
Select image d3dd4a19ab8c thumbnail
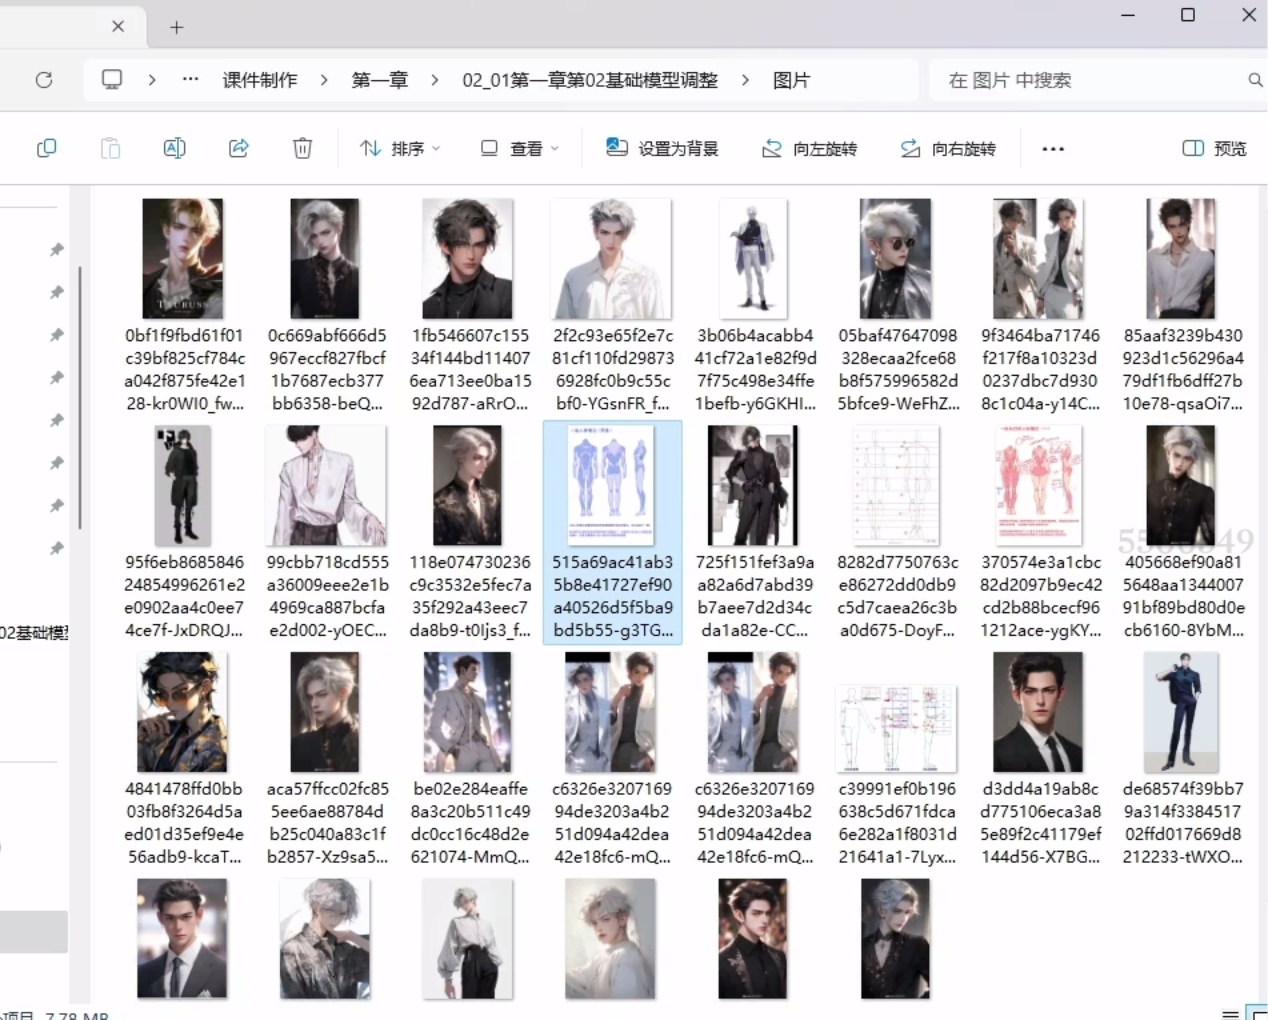[x=1039, y=712]
